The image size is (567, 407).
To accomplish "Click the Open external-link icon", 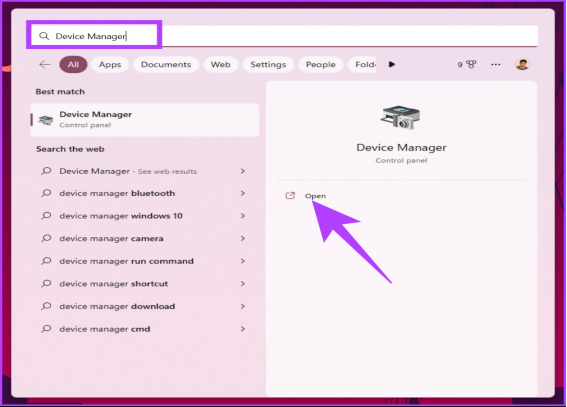I will point(290,196).
